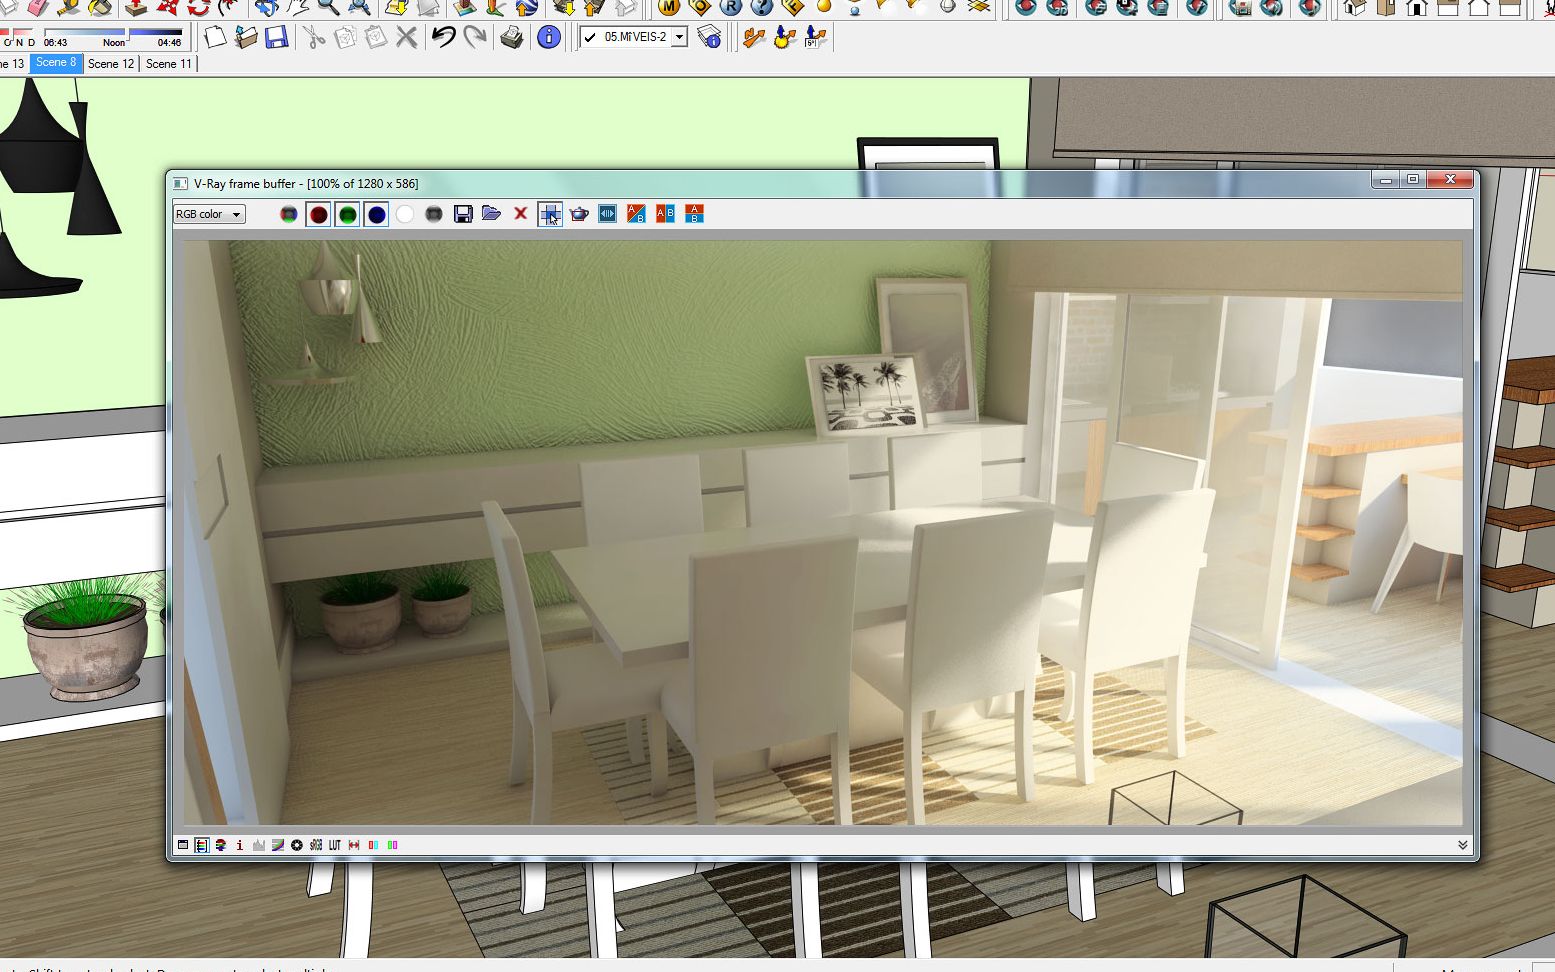Click Pan hand icon in top toolbar
This screenshot has width=1555, height=972.
click(297, 7)
